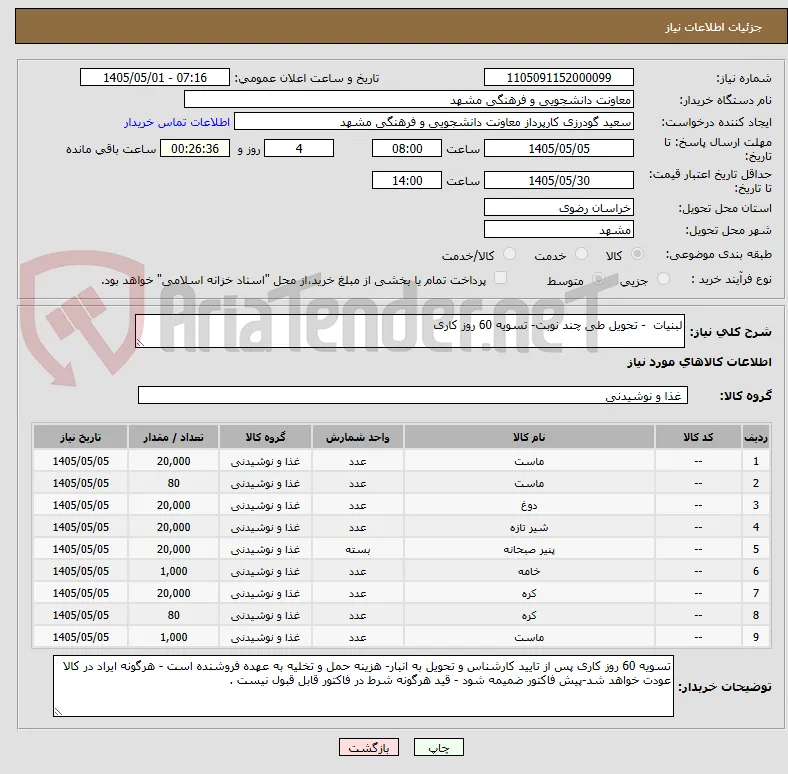The width and height of the screenshot is (788, 774).
Task: Click the price validity date 1405/05/30 field
Action: tap(558, 180)
